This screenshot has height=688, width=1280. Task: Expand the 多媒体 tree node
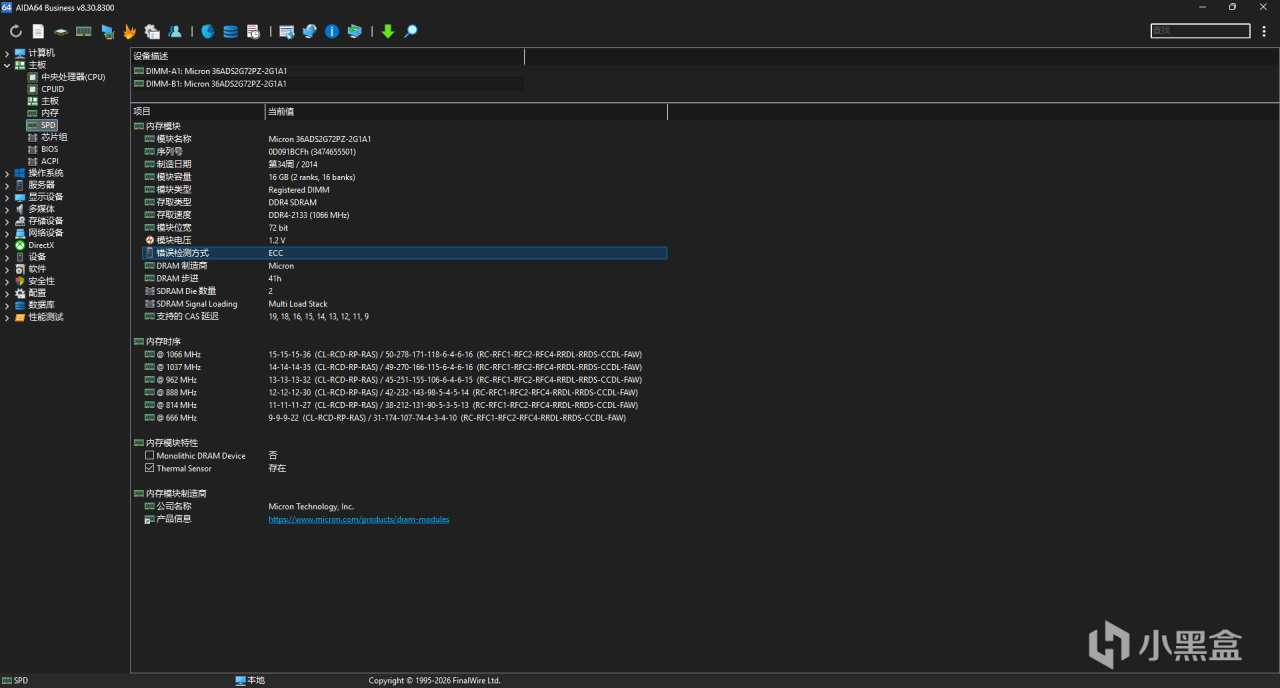coord(7,209)
